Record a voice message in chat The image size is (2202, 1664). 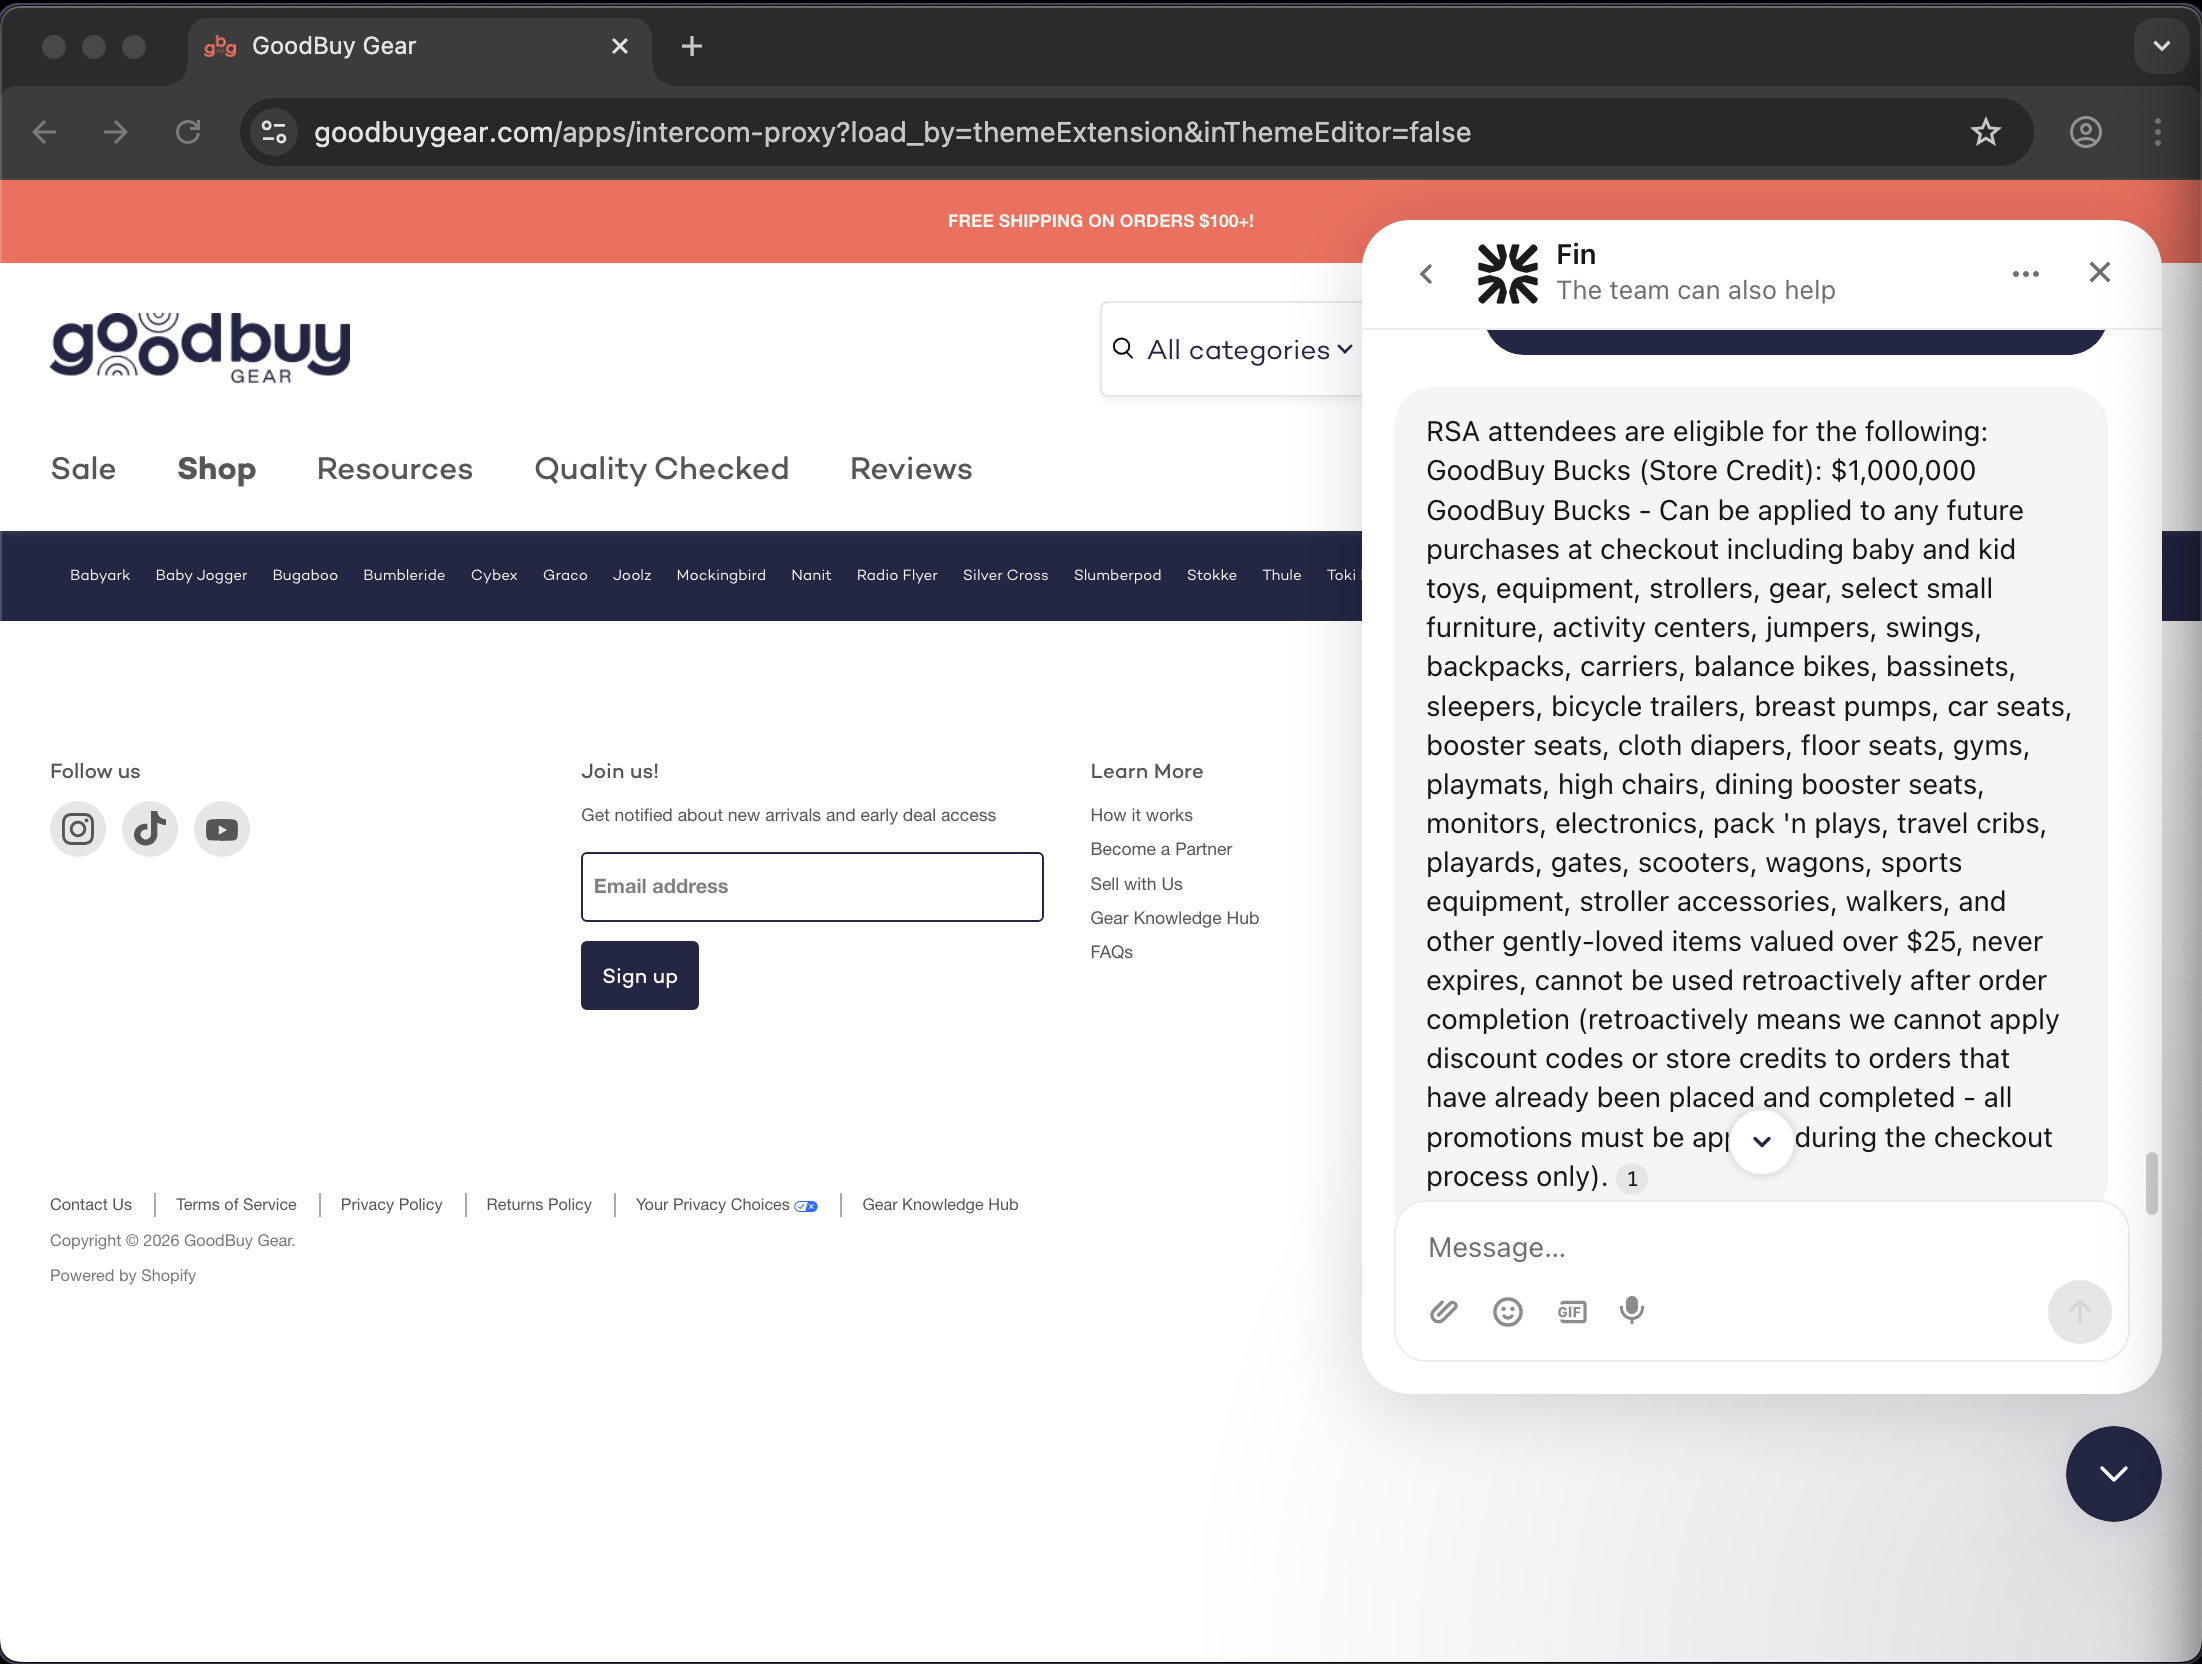[1631, 1311]
